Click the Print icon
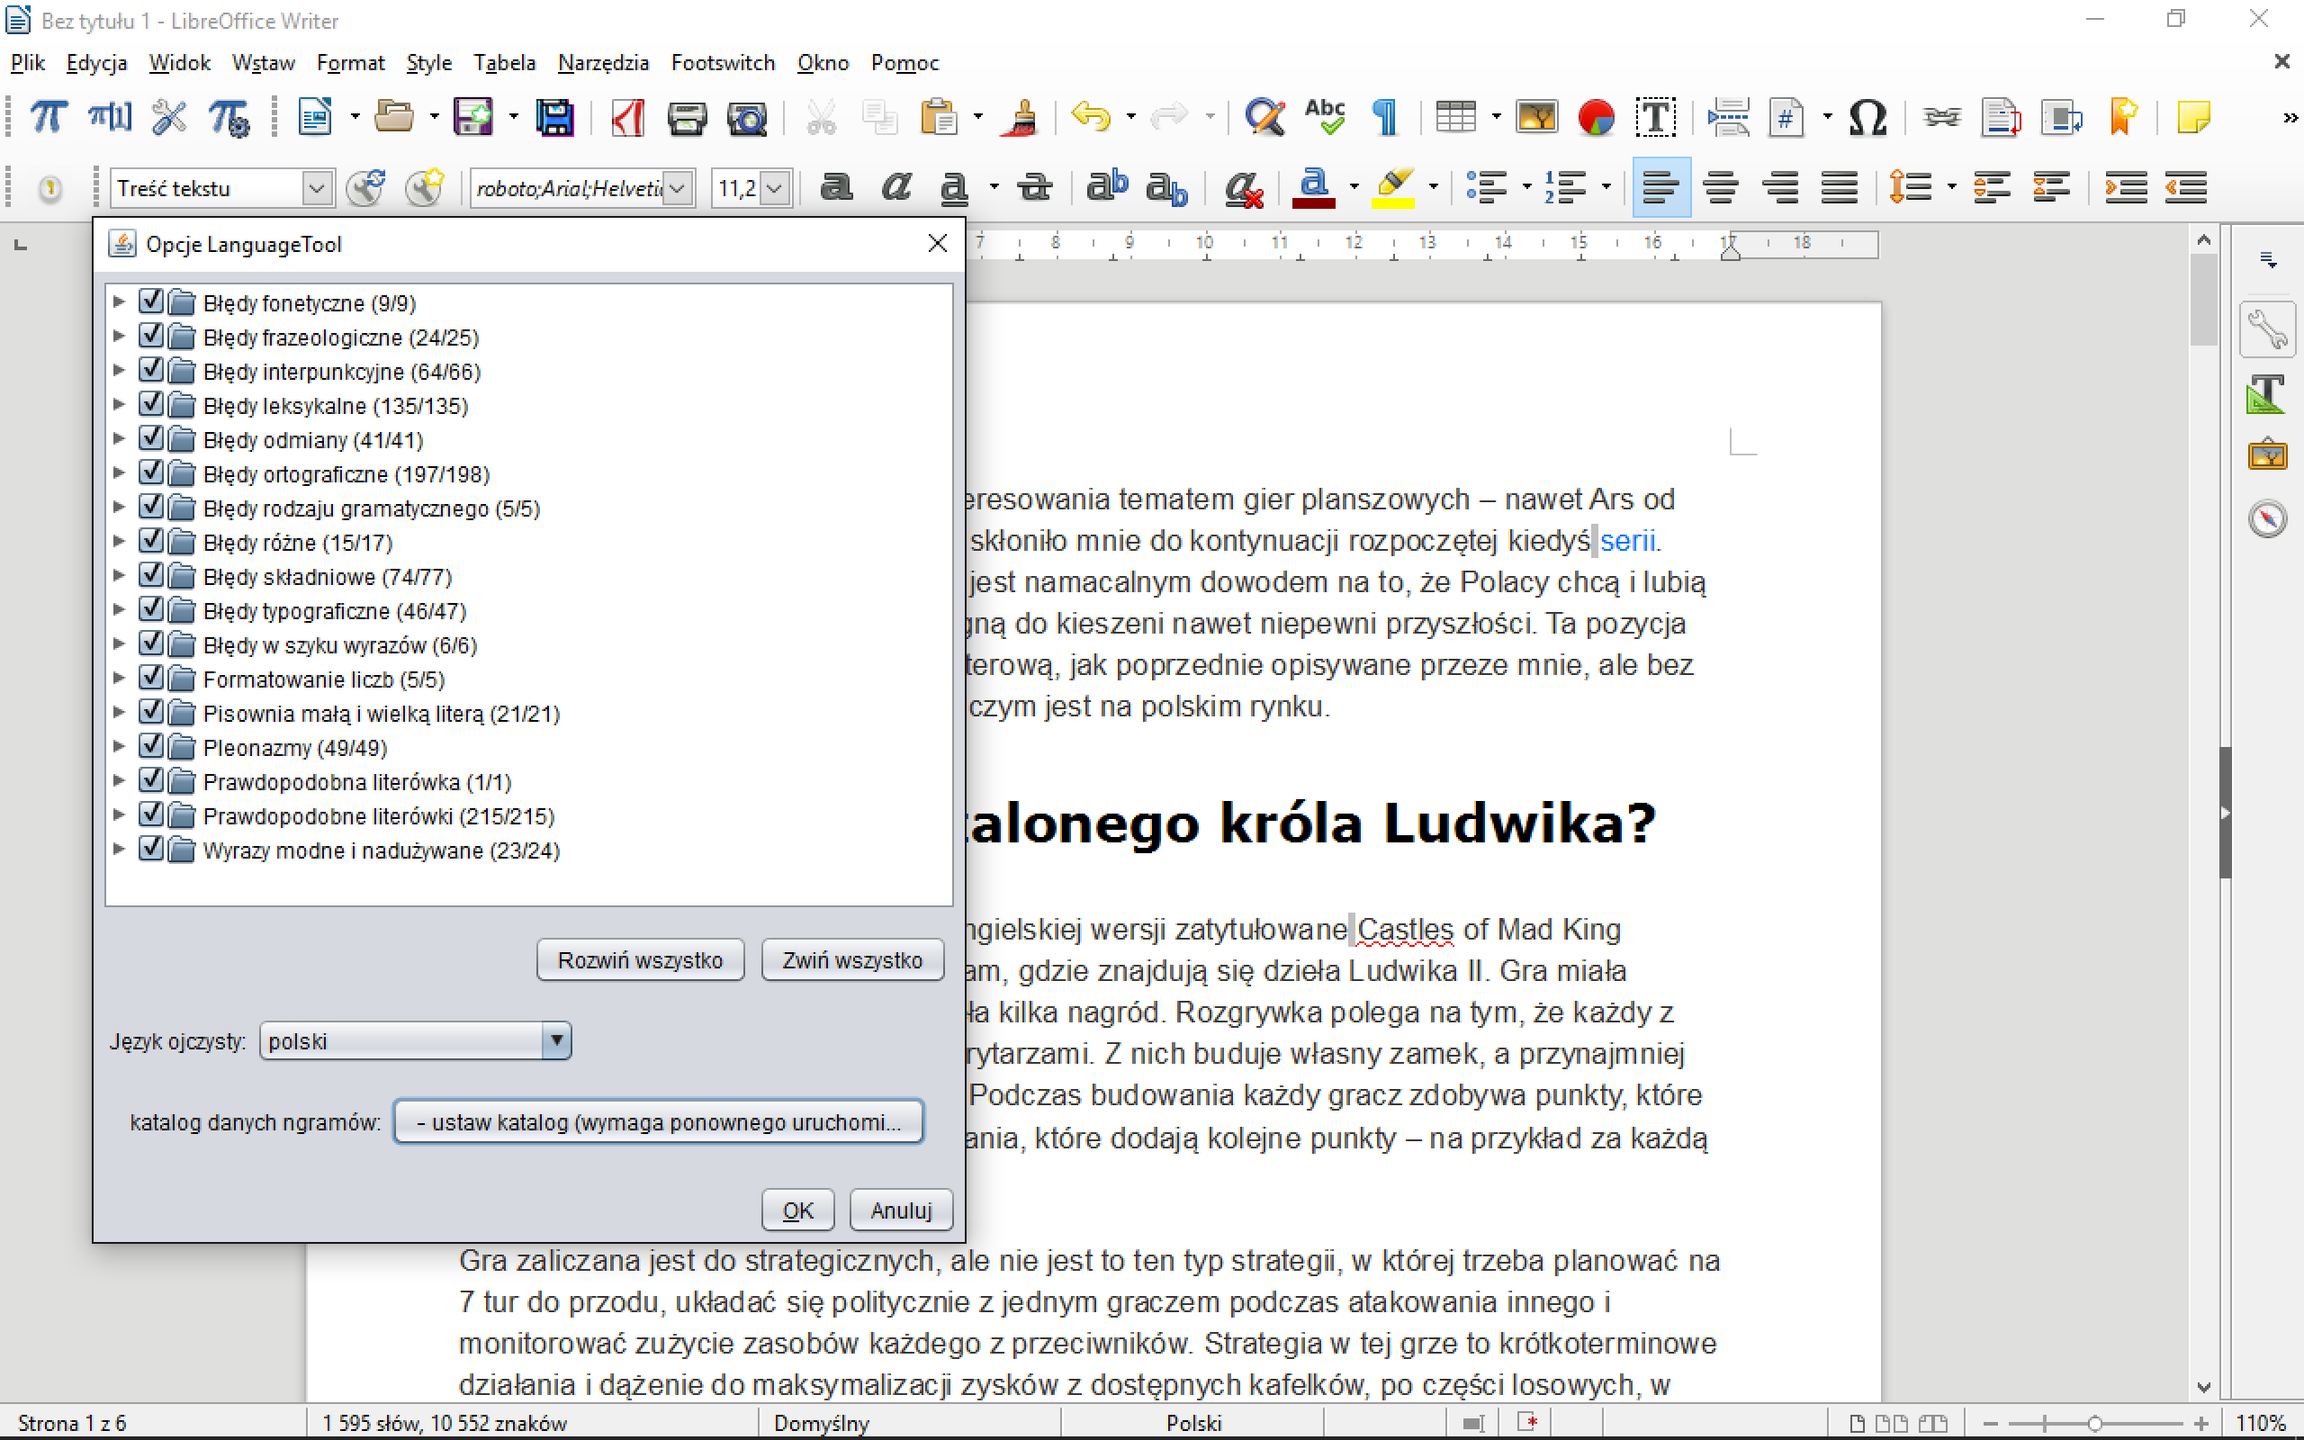2304x1440 pixels. 687,118
